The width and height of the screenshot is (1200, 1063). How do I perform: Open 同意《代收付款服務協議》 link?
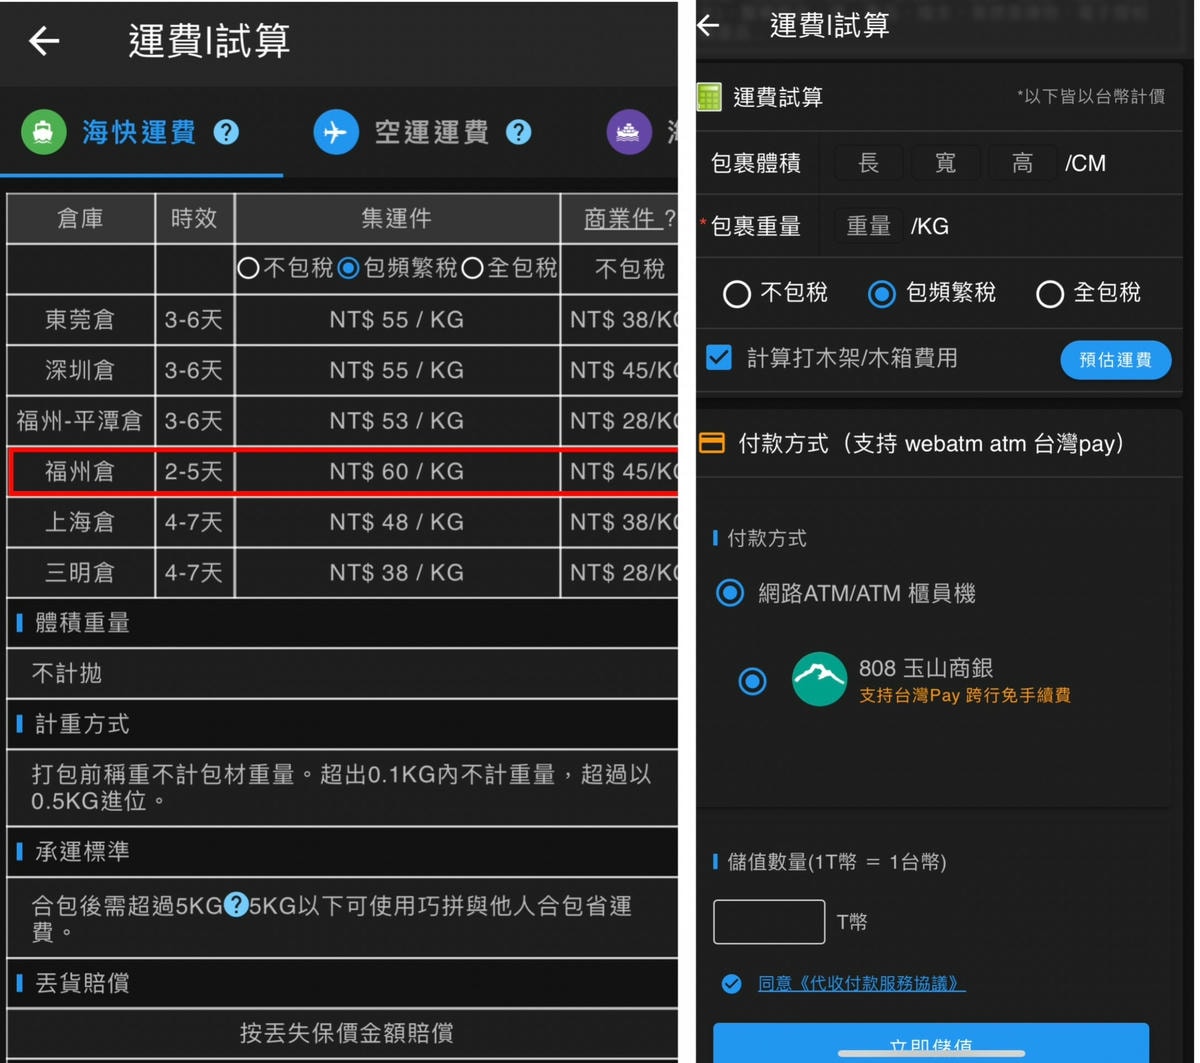coord(861,984)
